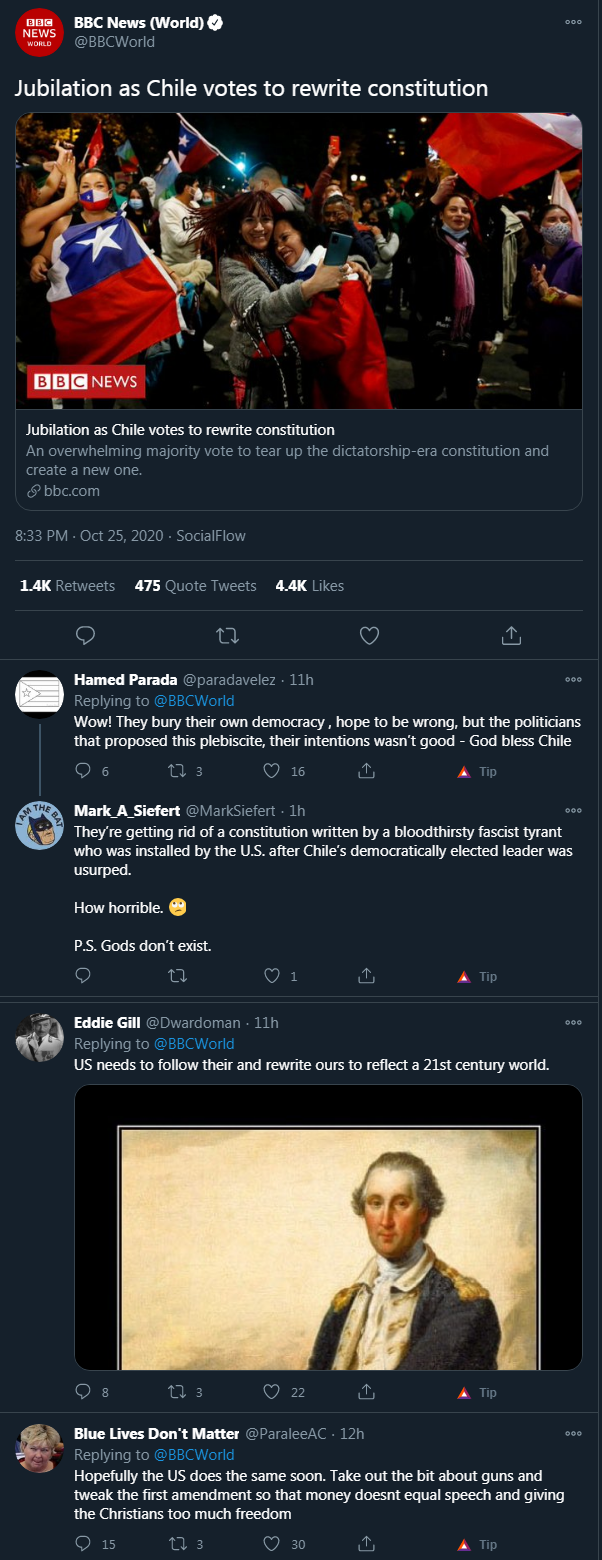Retweet the main BBC World tweet

[x=228, y=635]
